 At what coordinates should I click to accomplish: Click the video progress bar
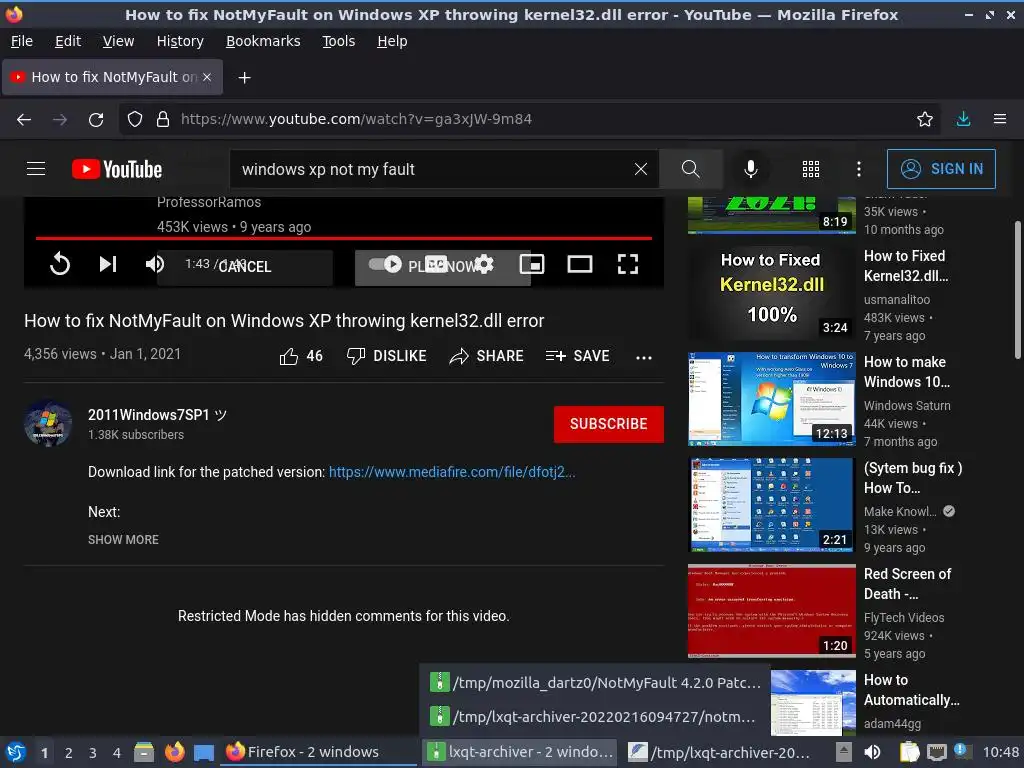pyautogui.click(x=344, y=238)
